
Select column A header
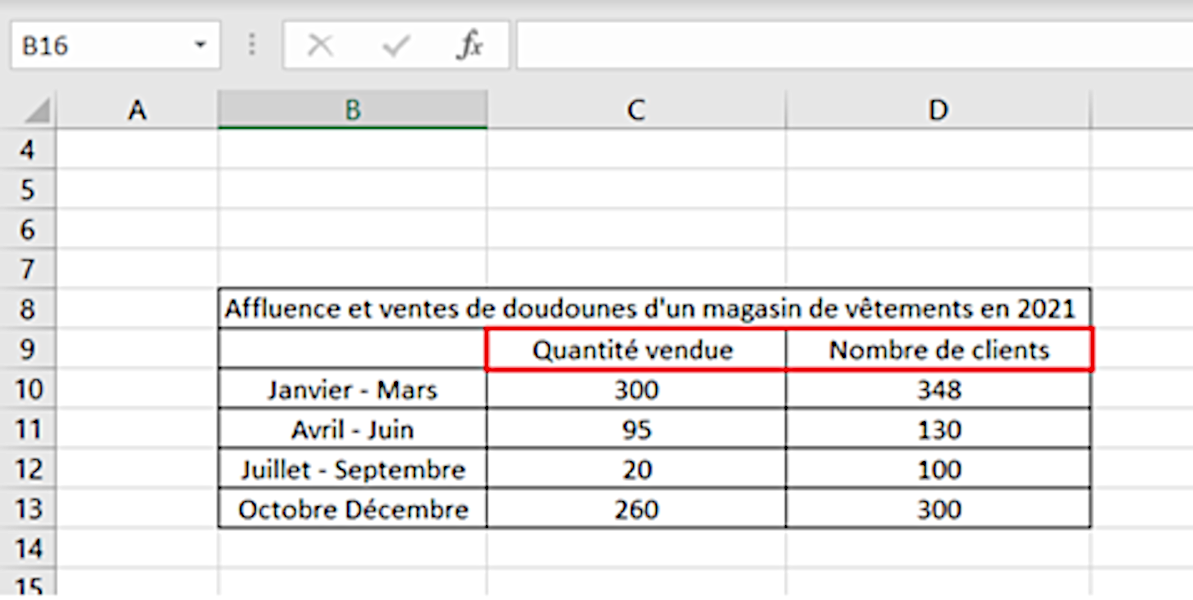pos(138,110)
